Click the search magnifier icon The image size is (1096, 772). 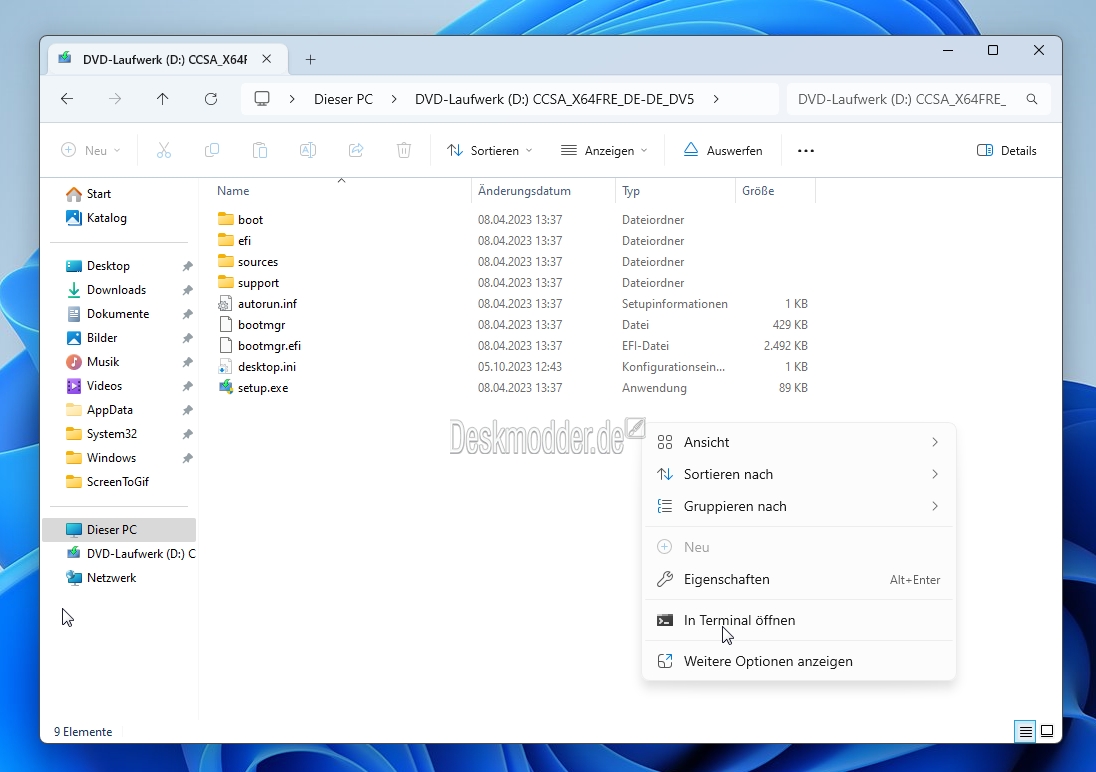point(1032,99)
